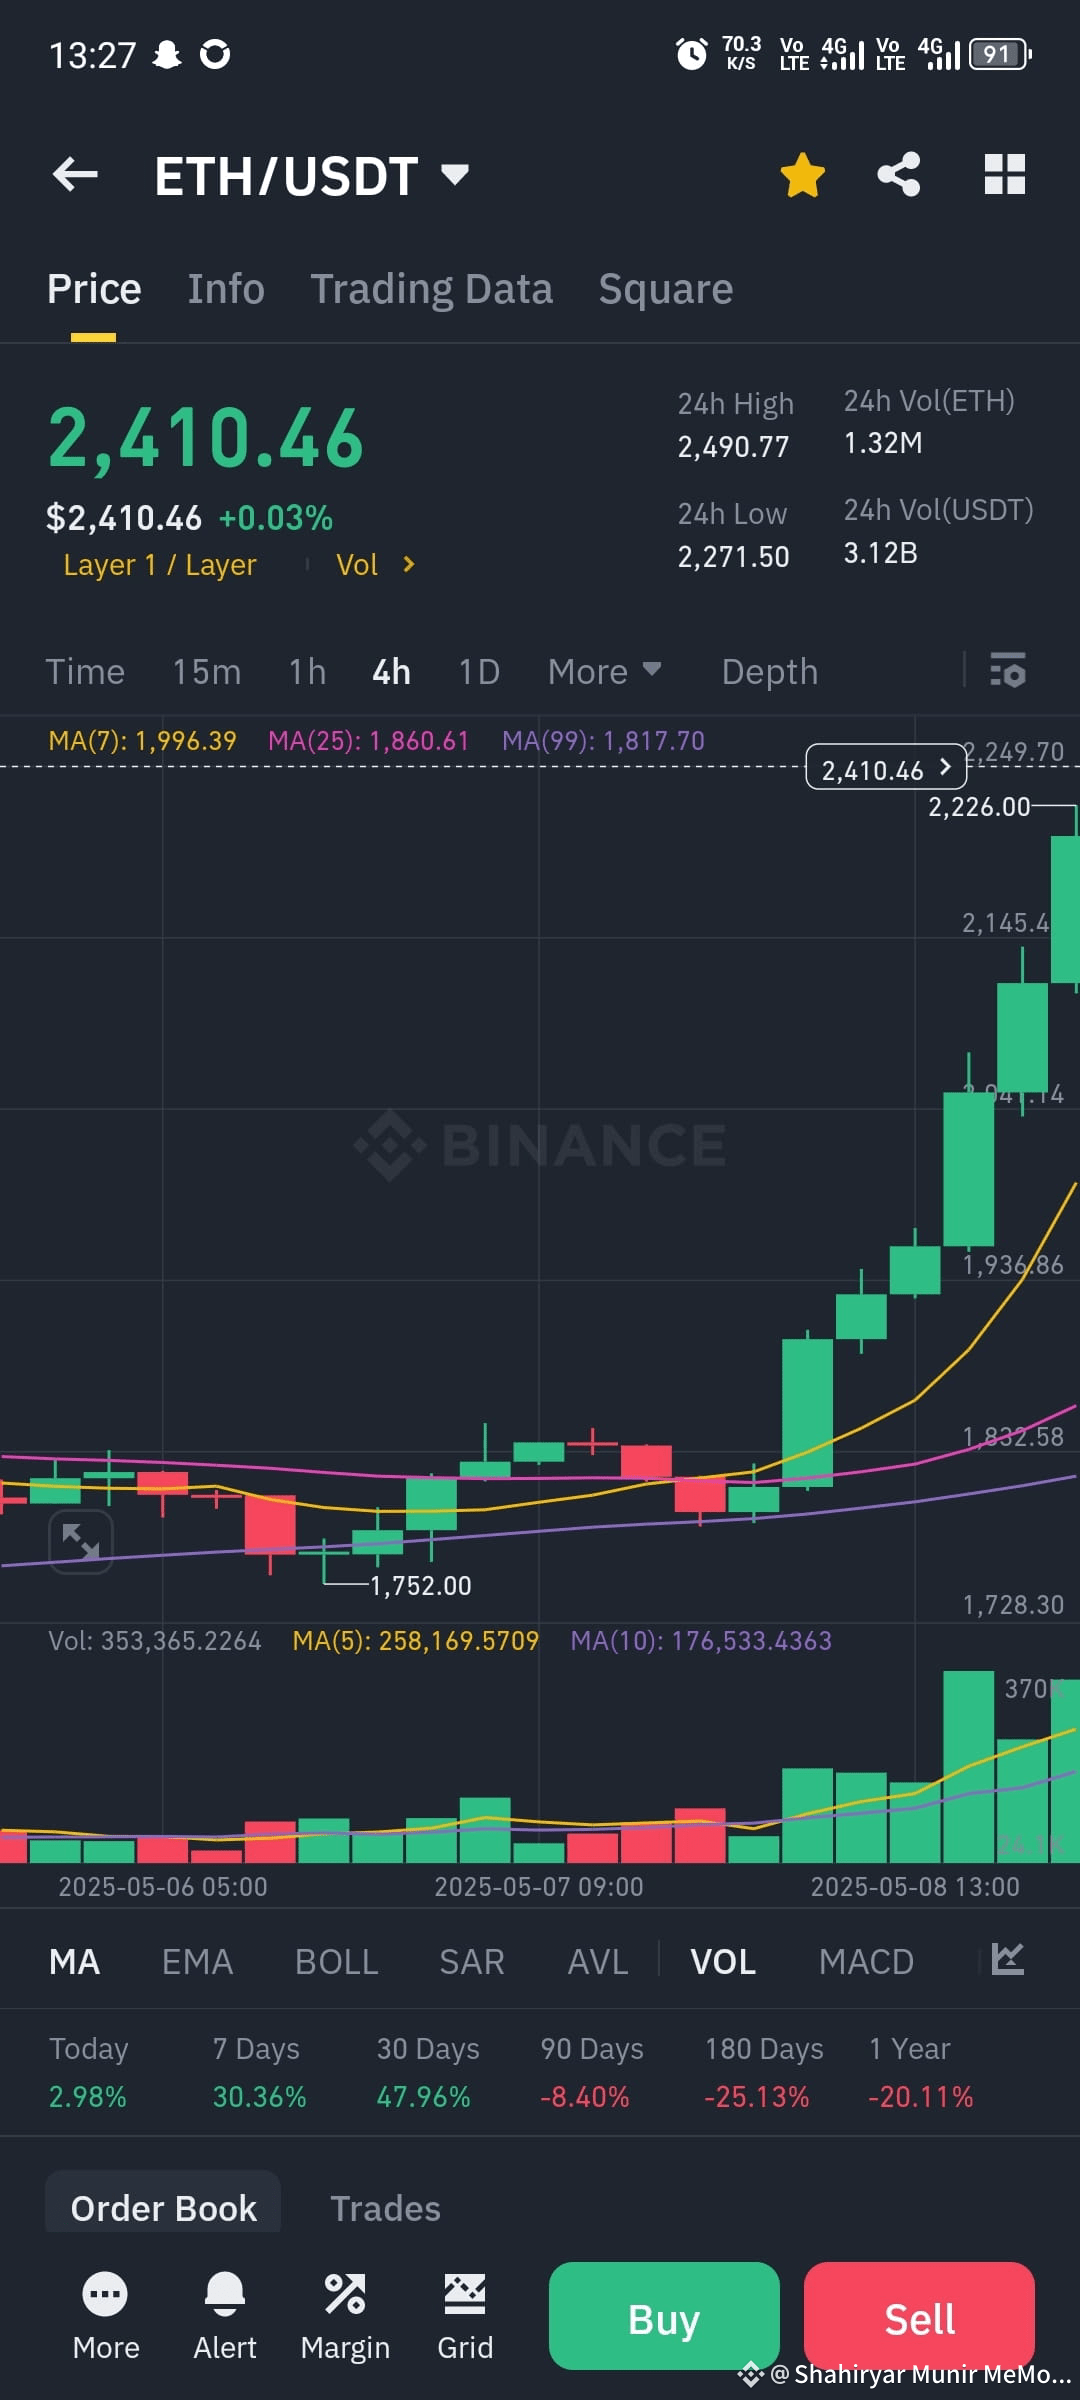
Task: Tap the green Buy button
Action: coord(664,2316)
